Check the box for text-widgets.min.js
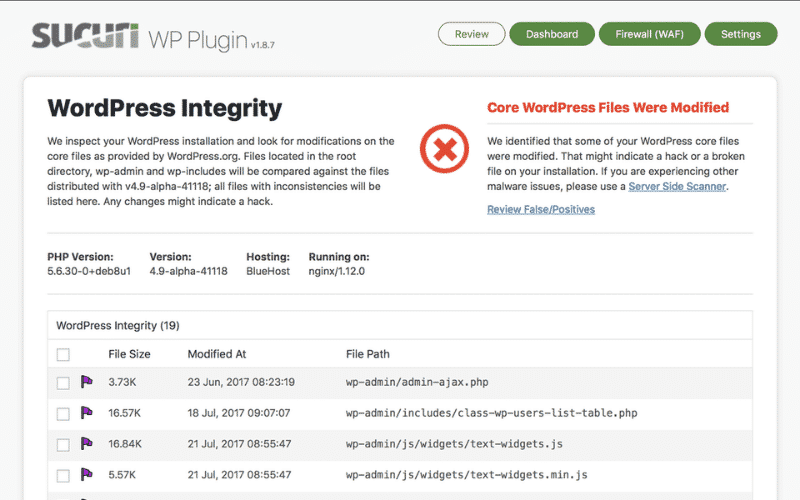This screenshot has width=800, height=500. click(x=63, y=476)
